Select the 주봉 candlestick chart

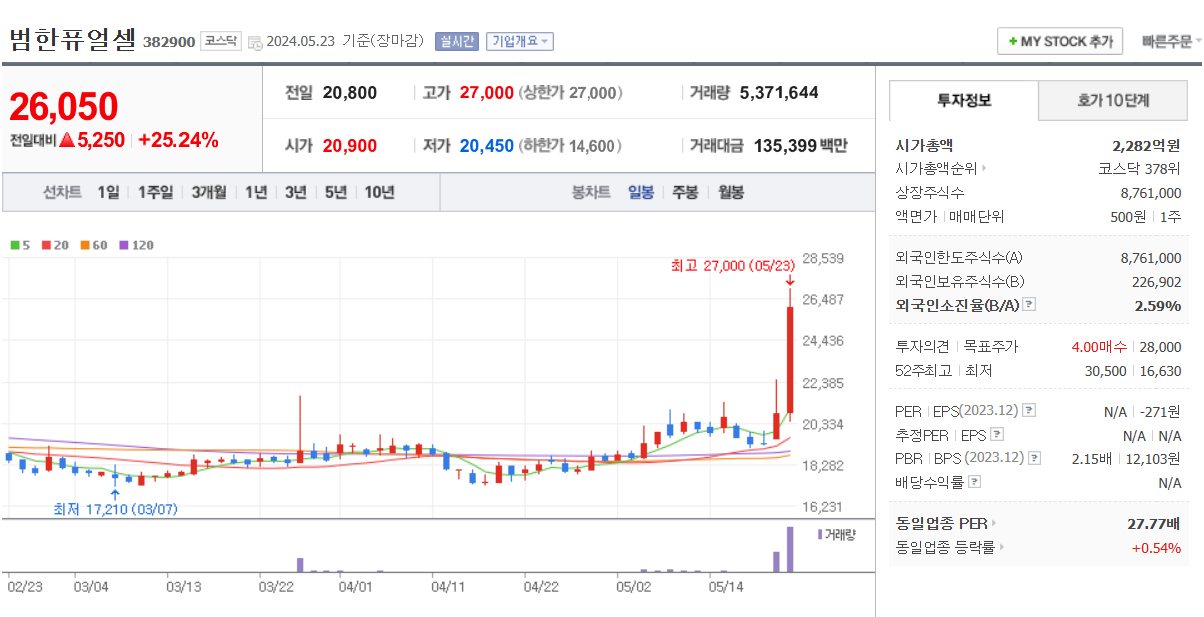685,192
